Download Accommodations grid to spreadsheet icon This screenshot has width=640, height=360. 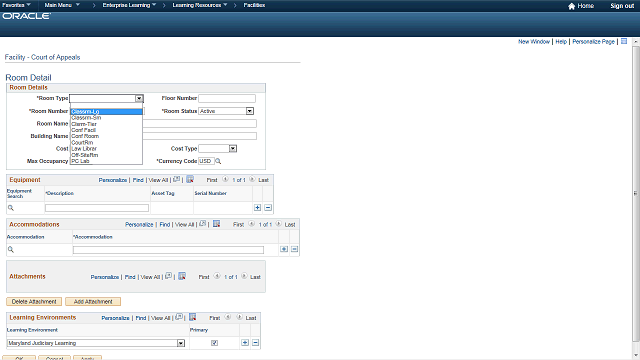(216, 224)
